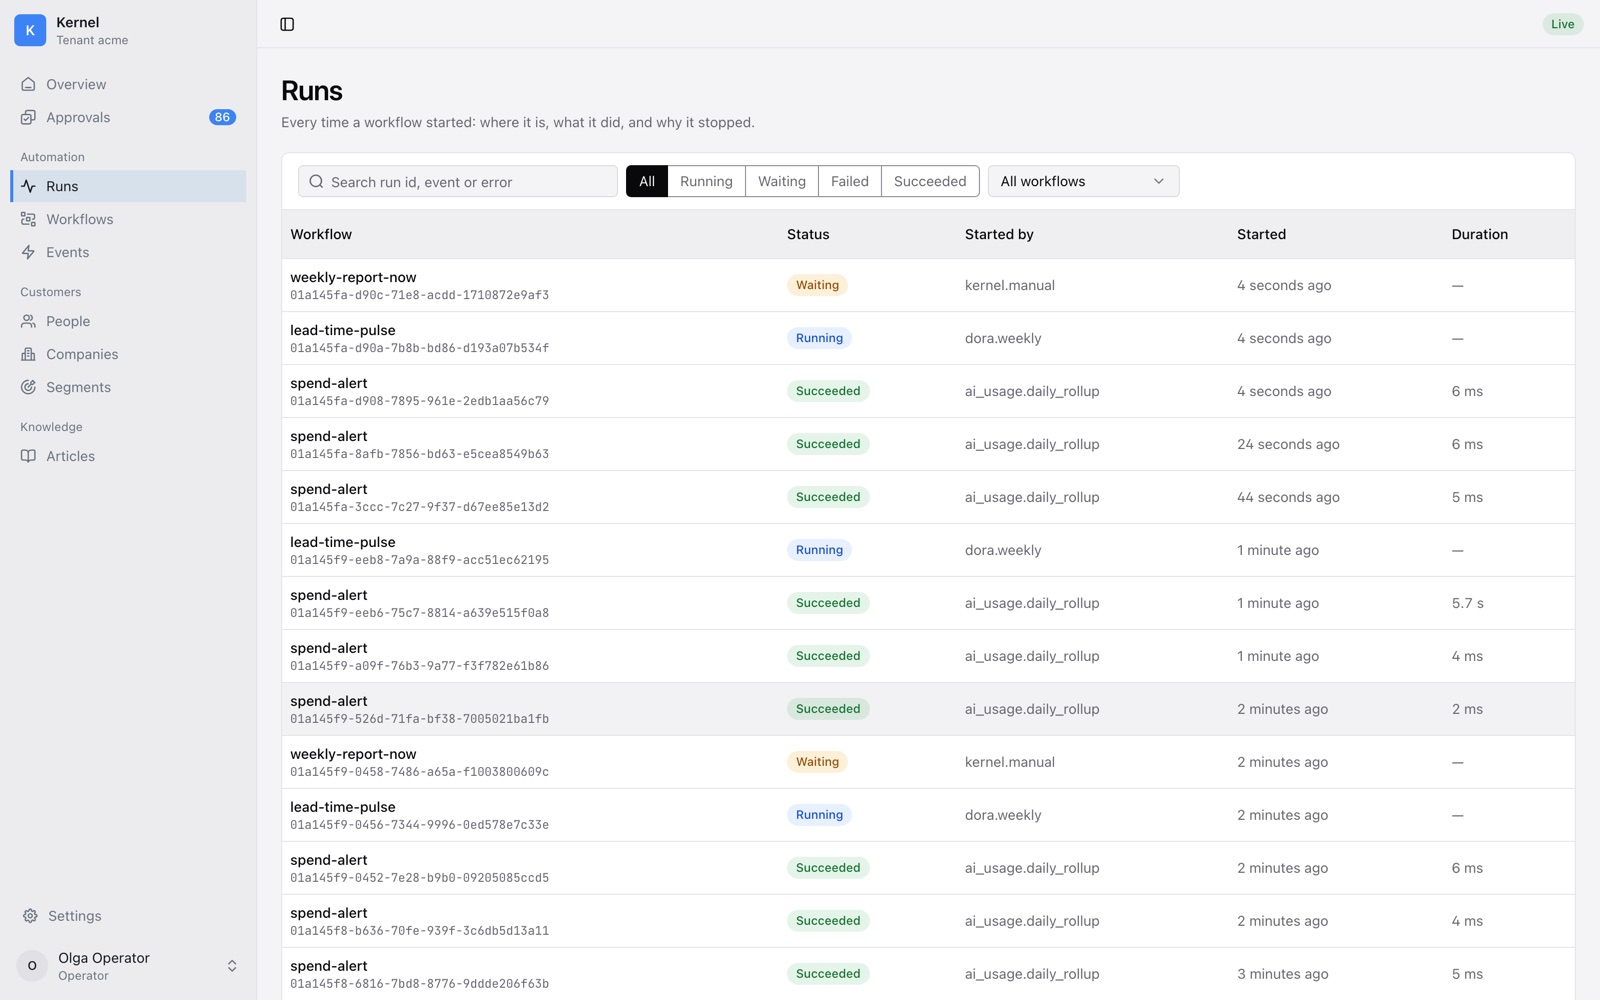1600x1000 pixels.
Task: Click the 5.7 s duration cell
Action: [x=1467, y=603]
